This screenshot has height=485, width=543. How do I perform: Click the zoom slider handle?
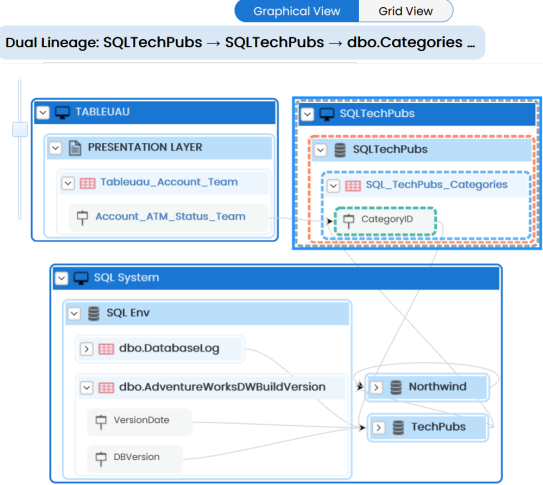[20, 129]
